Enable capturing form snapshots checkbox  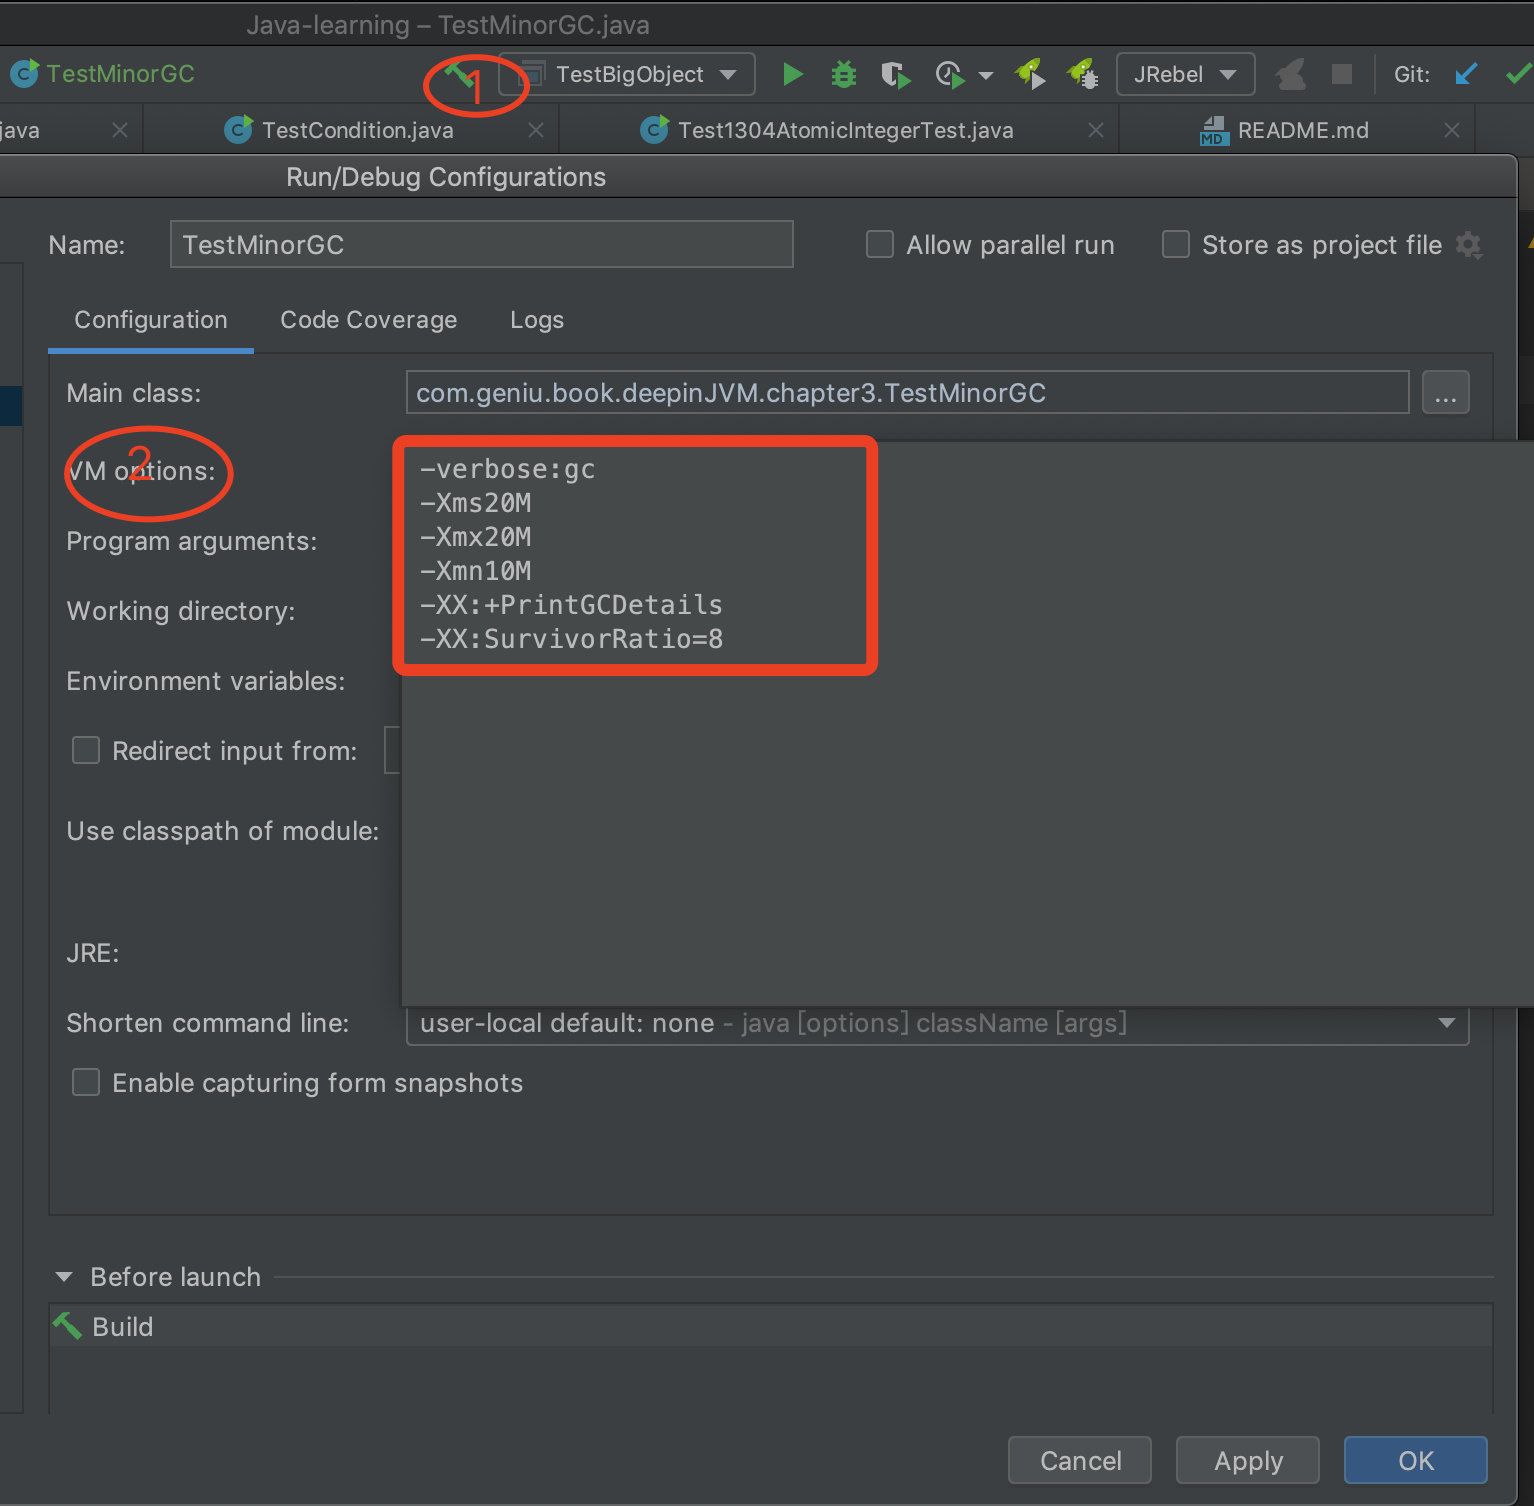[86, 1082]
